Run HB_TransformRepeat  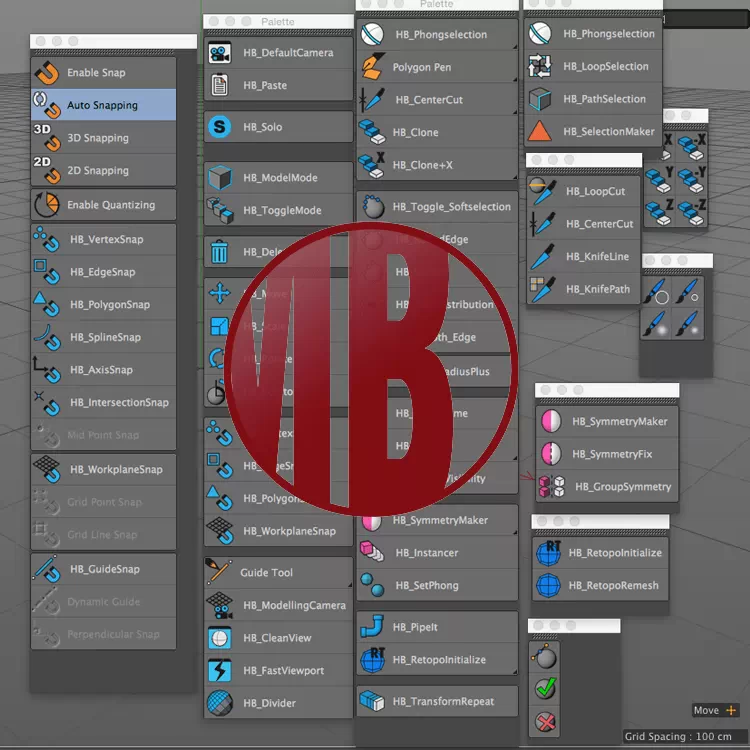tap(437, 701)
